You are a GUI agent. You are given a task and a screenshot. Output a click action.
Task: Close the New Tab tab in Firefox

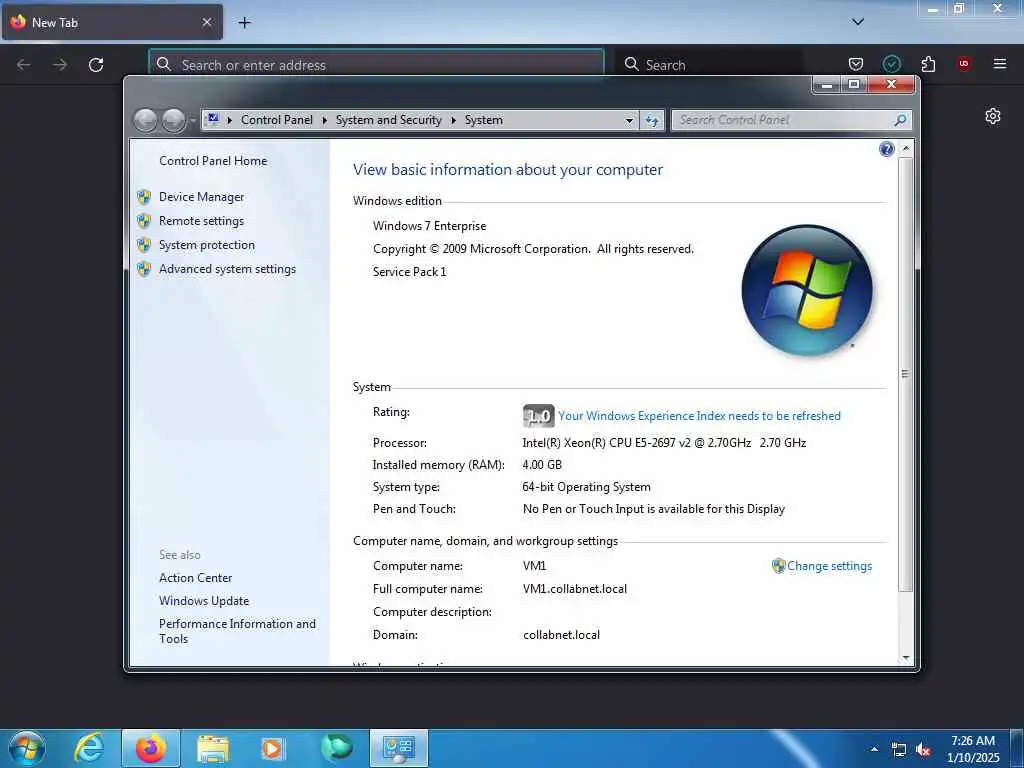[206, 22]
